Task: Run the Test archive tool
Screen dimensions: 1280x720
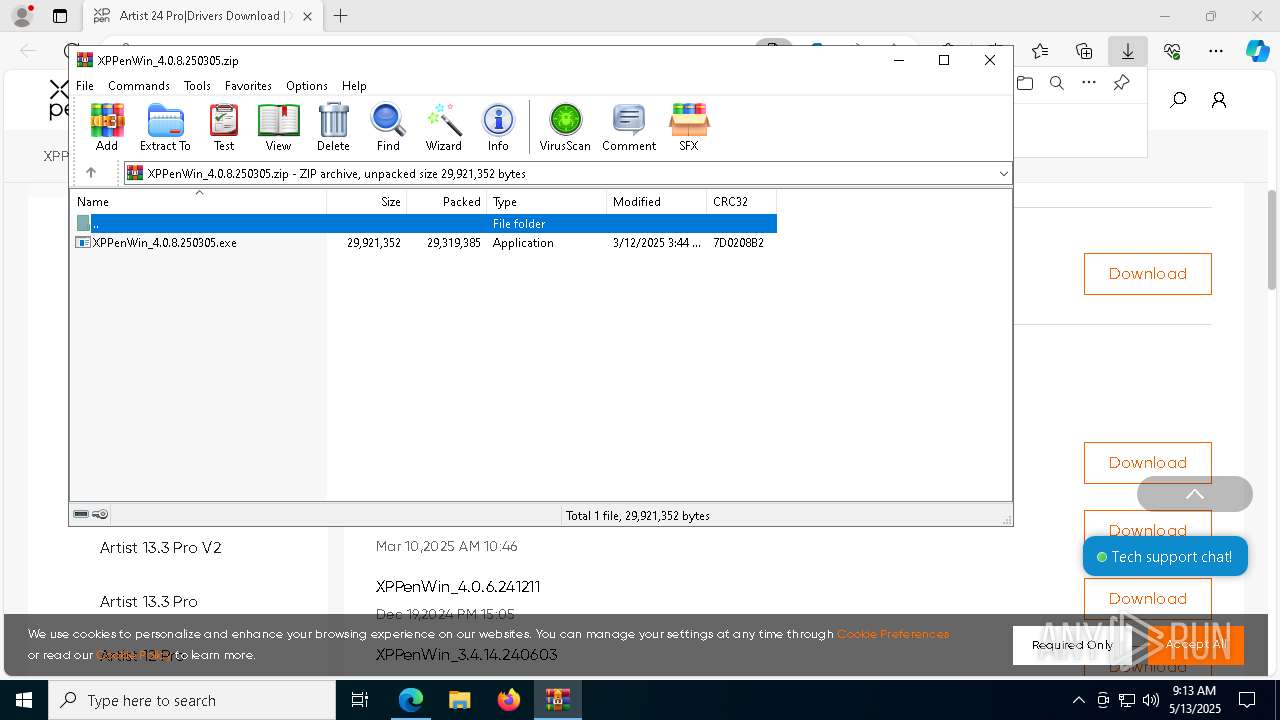Action: coord(224,127)
